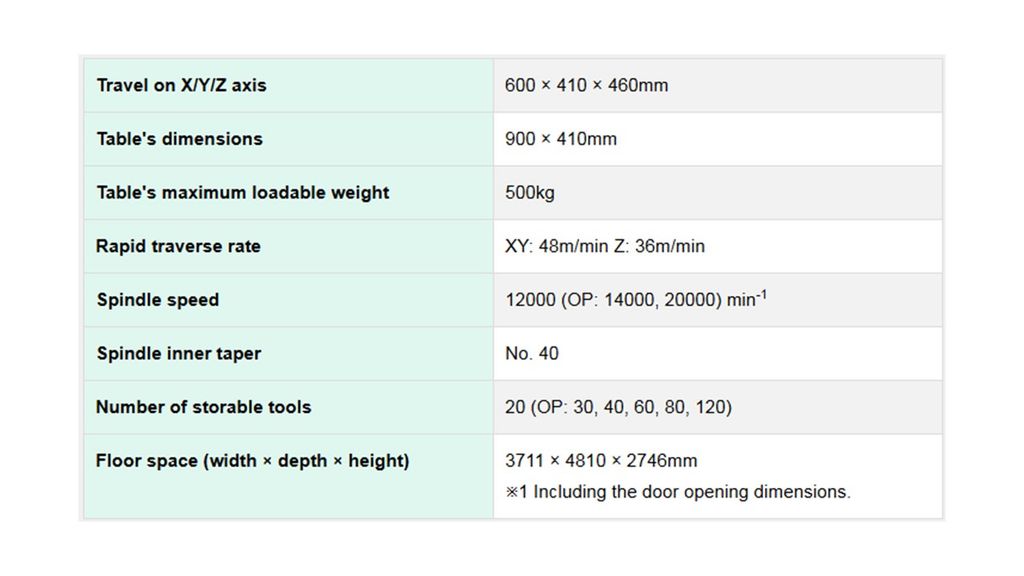1024x576 pixels.
Task: Click the 'Spindle speed' row header
Action: 157,300
